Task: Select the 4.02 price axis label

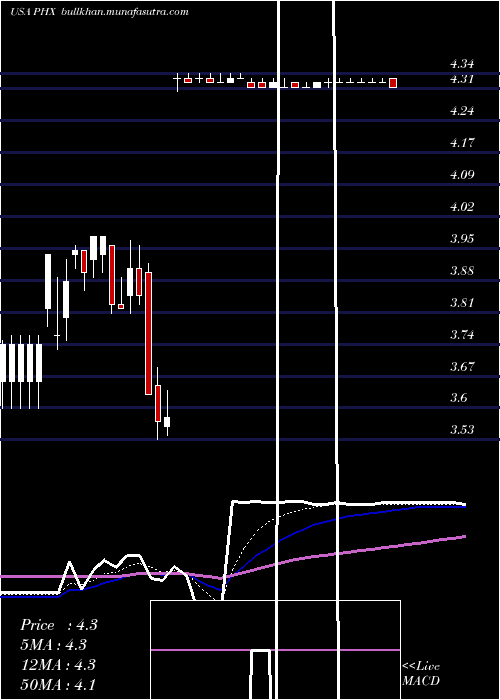Action: pyautogui.click(x=462, y=207)
